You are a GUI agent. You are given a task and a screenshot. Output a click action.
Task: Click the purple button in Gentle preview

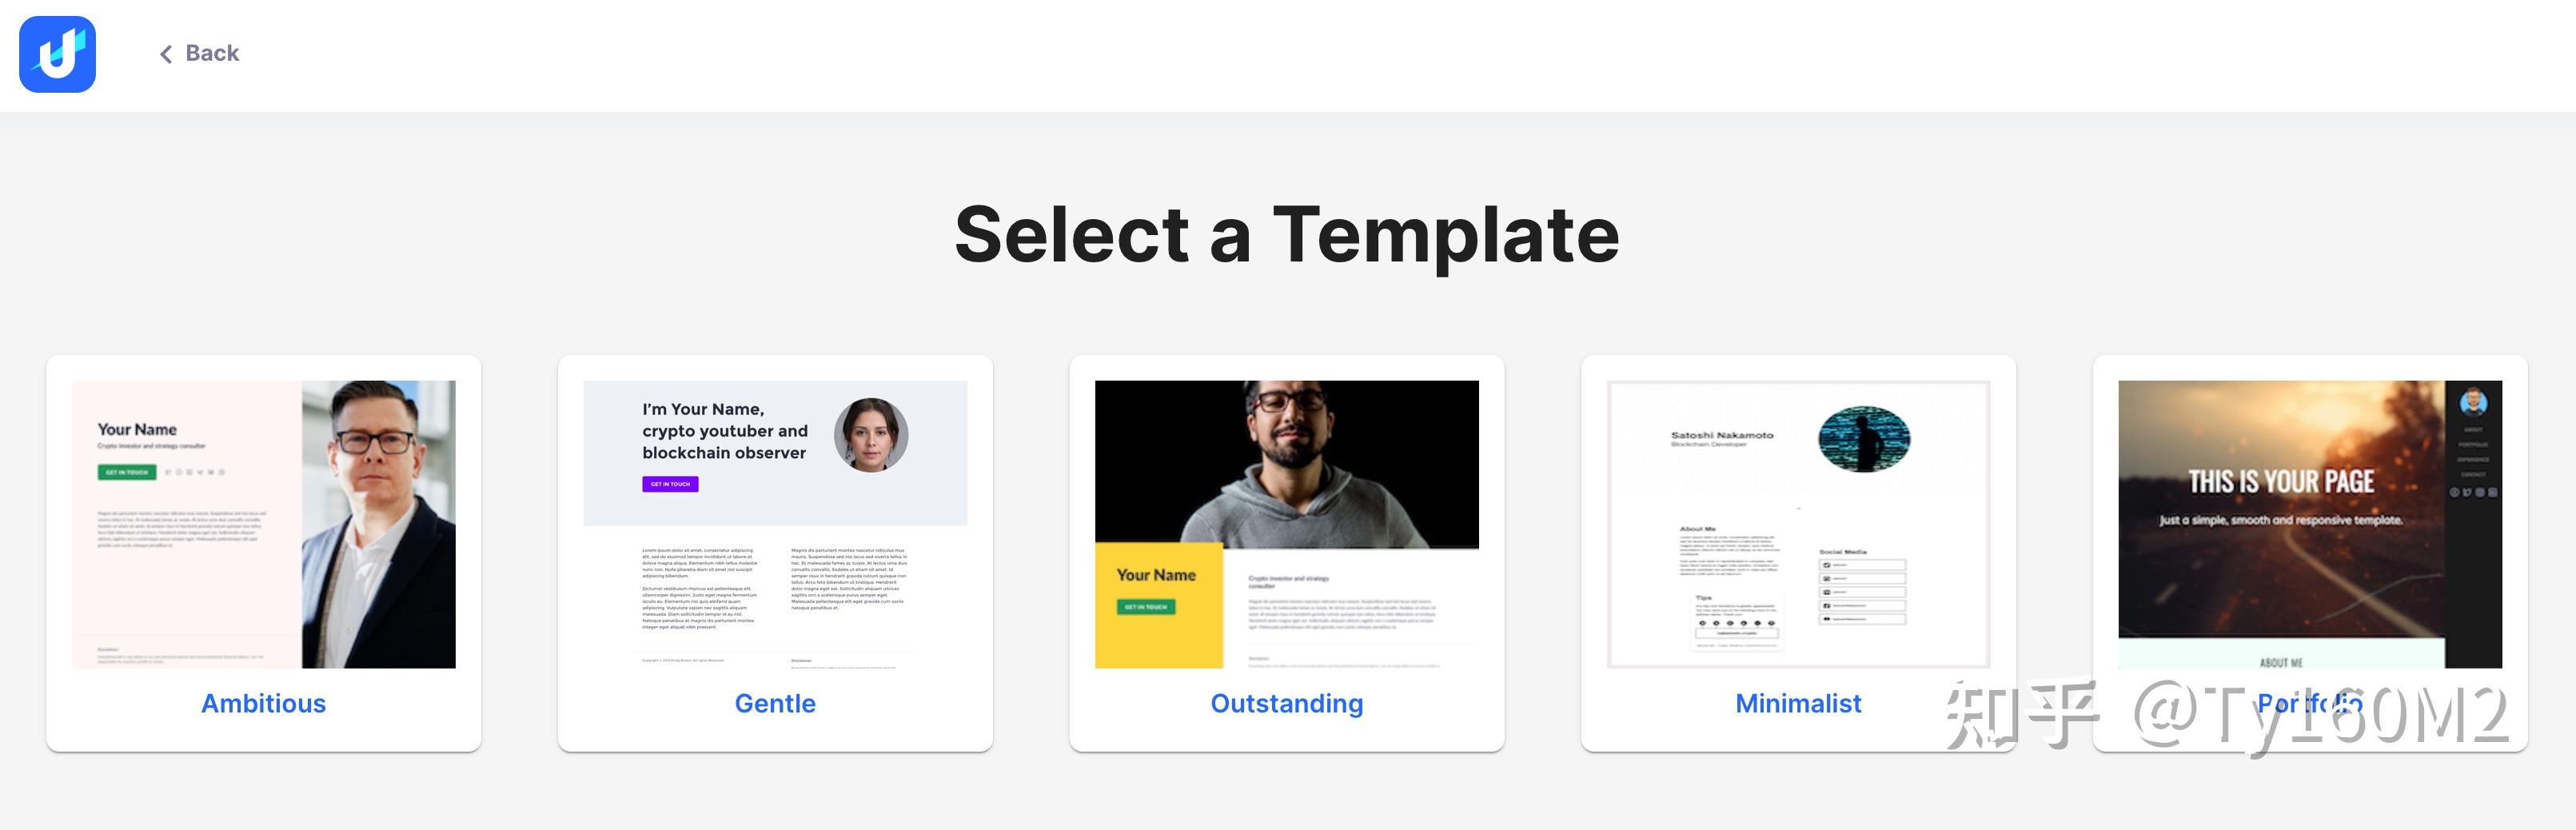click(x=670, y=484)
